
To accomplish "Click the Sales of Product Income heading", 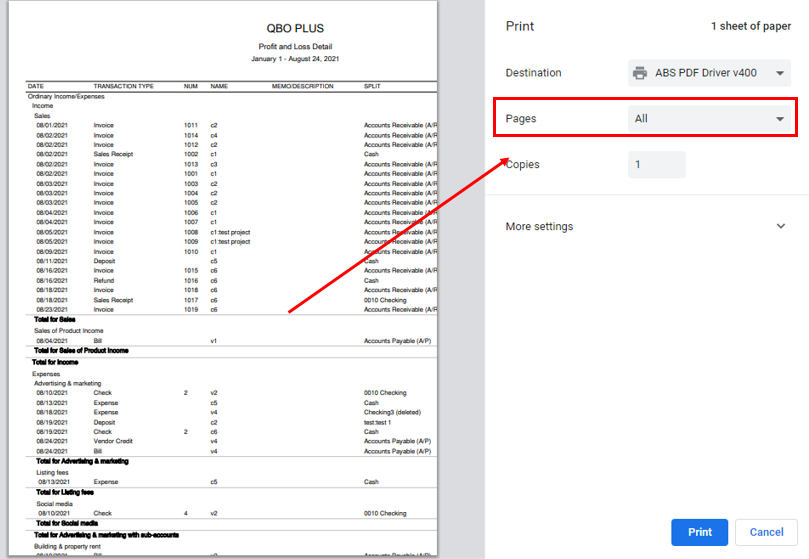I will tap(69, 331).
